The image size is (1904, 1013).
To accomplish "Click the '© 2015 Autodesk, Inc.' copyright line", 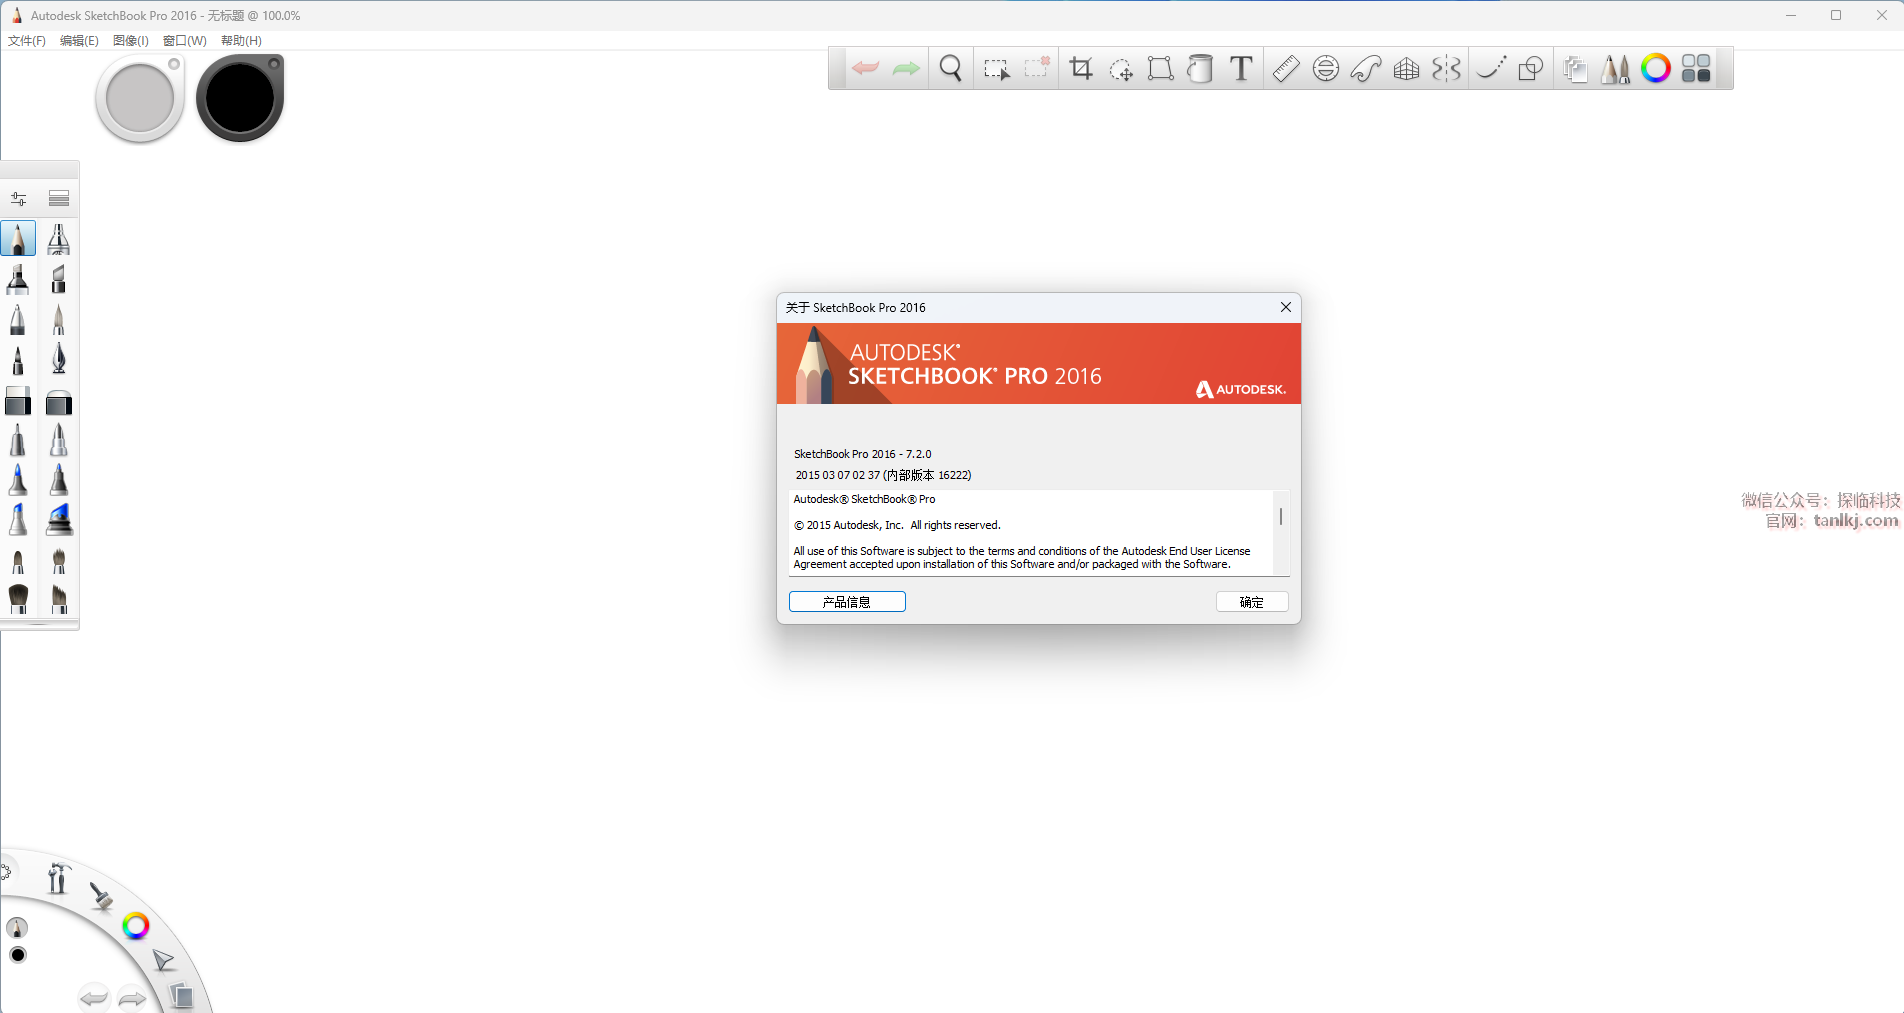I will point(897,525).
